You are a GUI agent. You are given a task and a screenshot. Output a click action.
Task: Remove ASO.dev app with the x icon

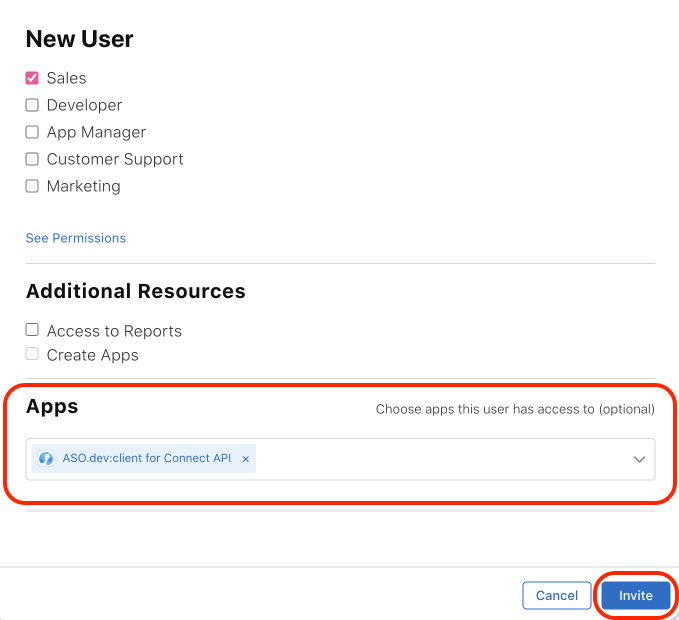(x=246, y=459)
